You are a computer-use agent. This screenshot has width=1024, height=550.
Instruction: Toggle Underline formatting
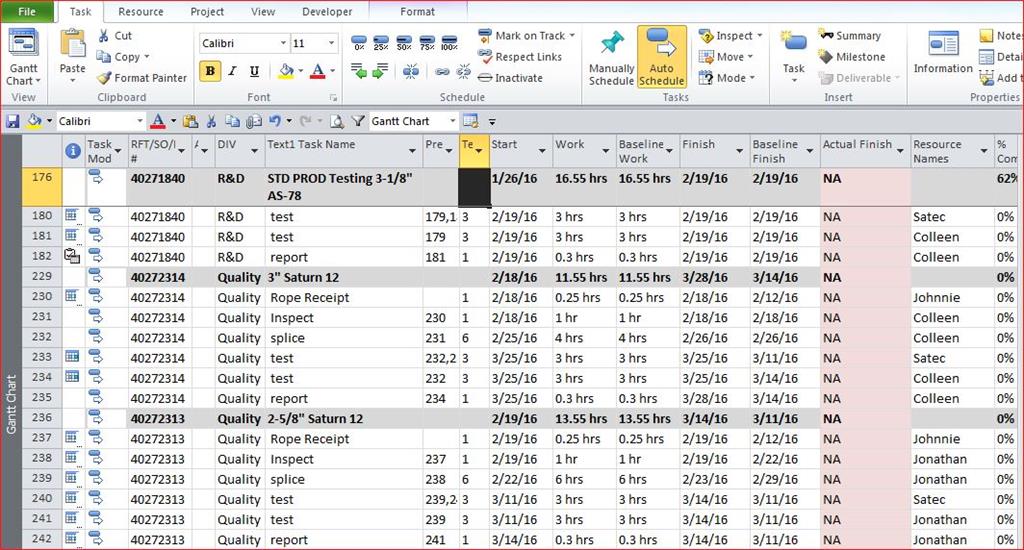[x=255, y=71]
